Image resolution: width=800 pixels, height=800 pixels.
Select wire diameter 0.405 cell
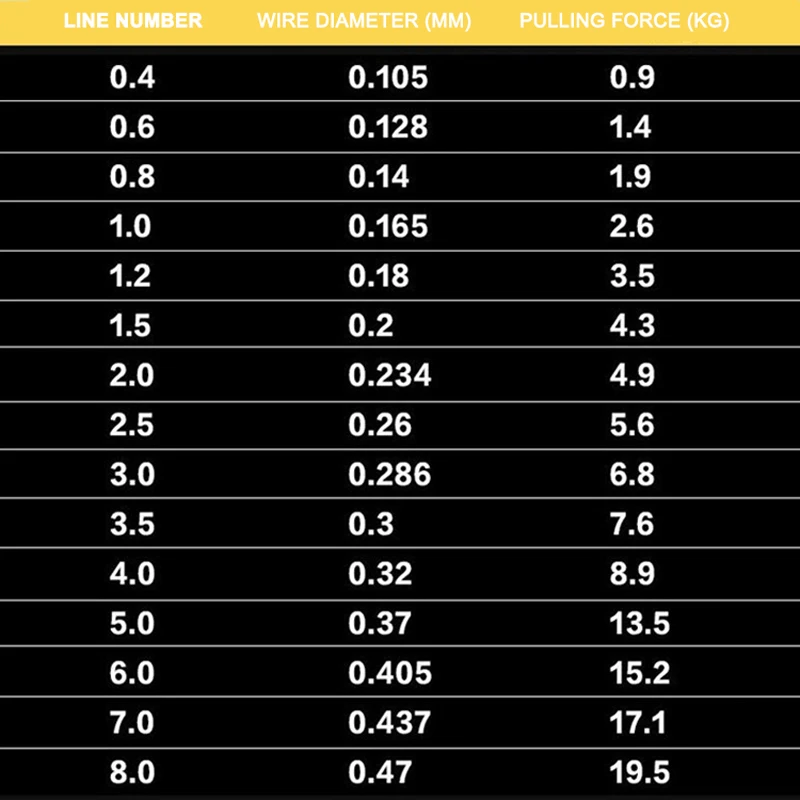pyautogui.click(x=390, y=673)
